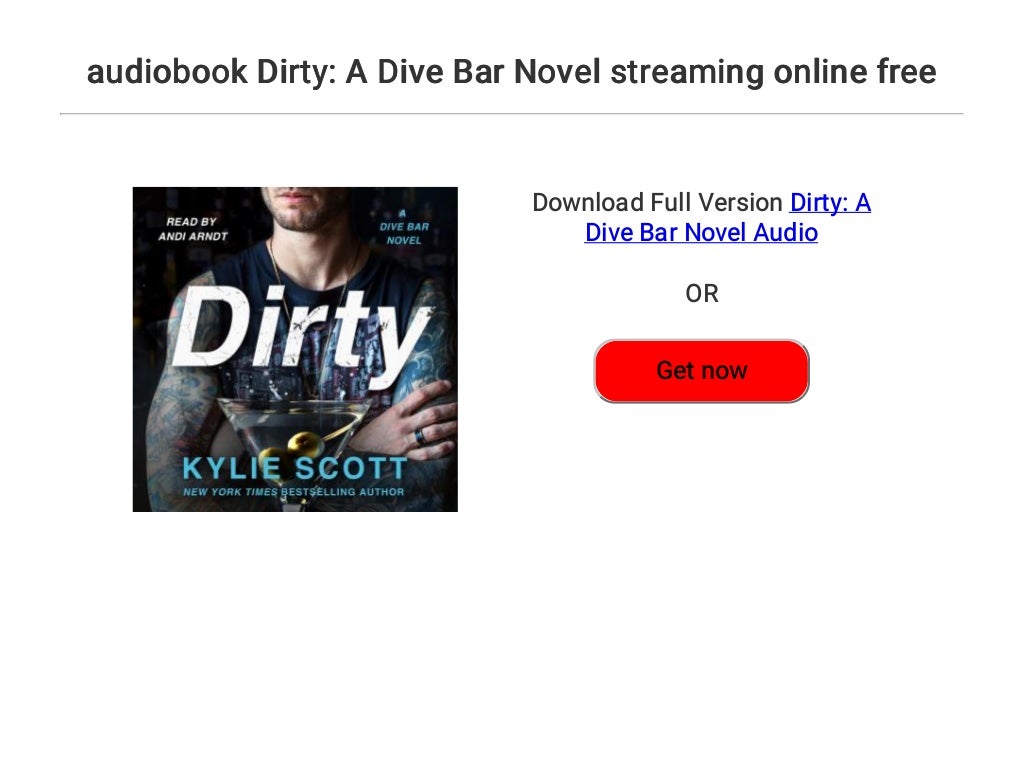Select the Dirty audiobook cover thumbnail

point(295,349)
